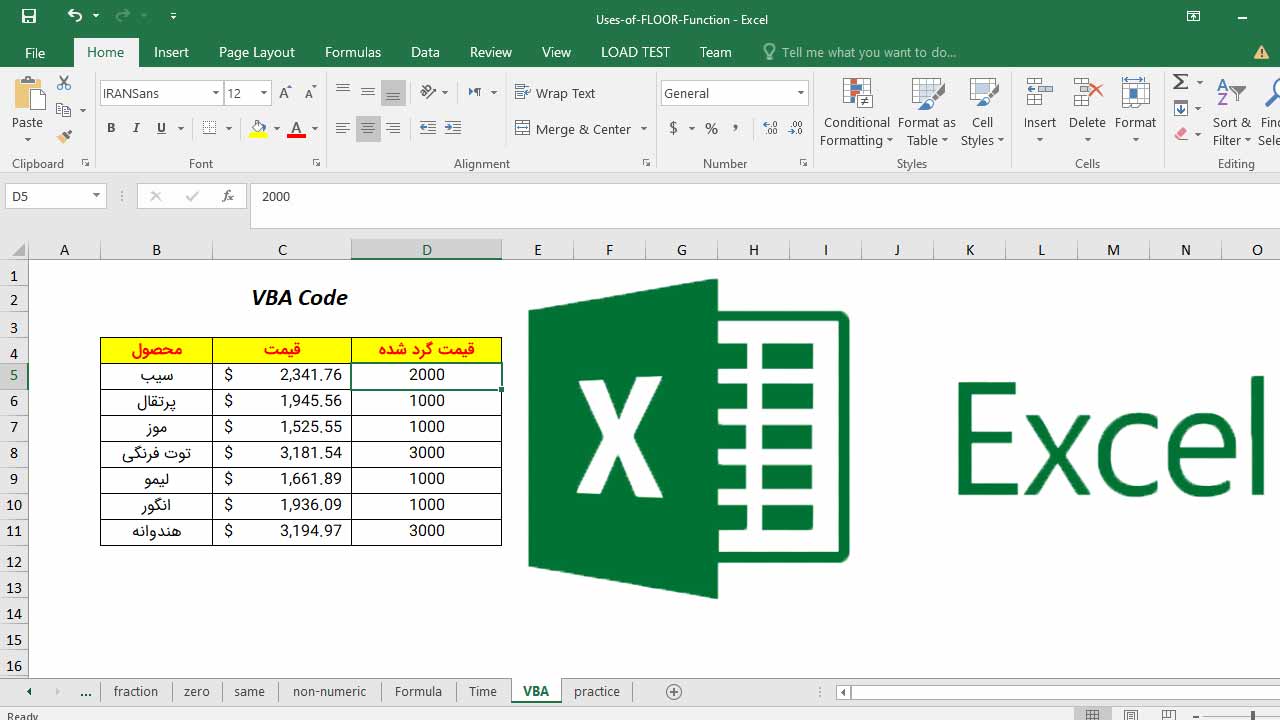The width and height of the screenshot is (1280, 720).
Task: Select cell with price 3,181.54
Action: [282, 453]
